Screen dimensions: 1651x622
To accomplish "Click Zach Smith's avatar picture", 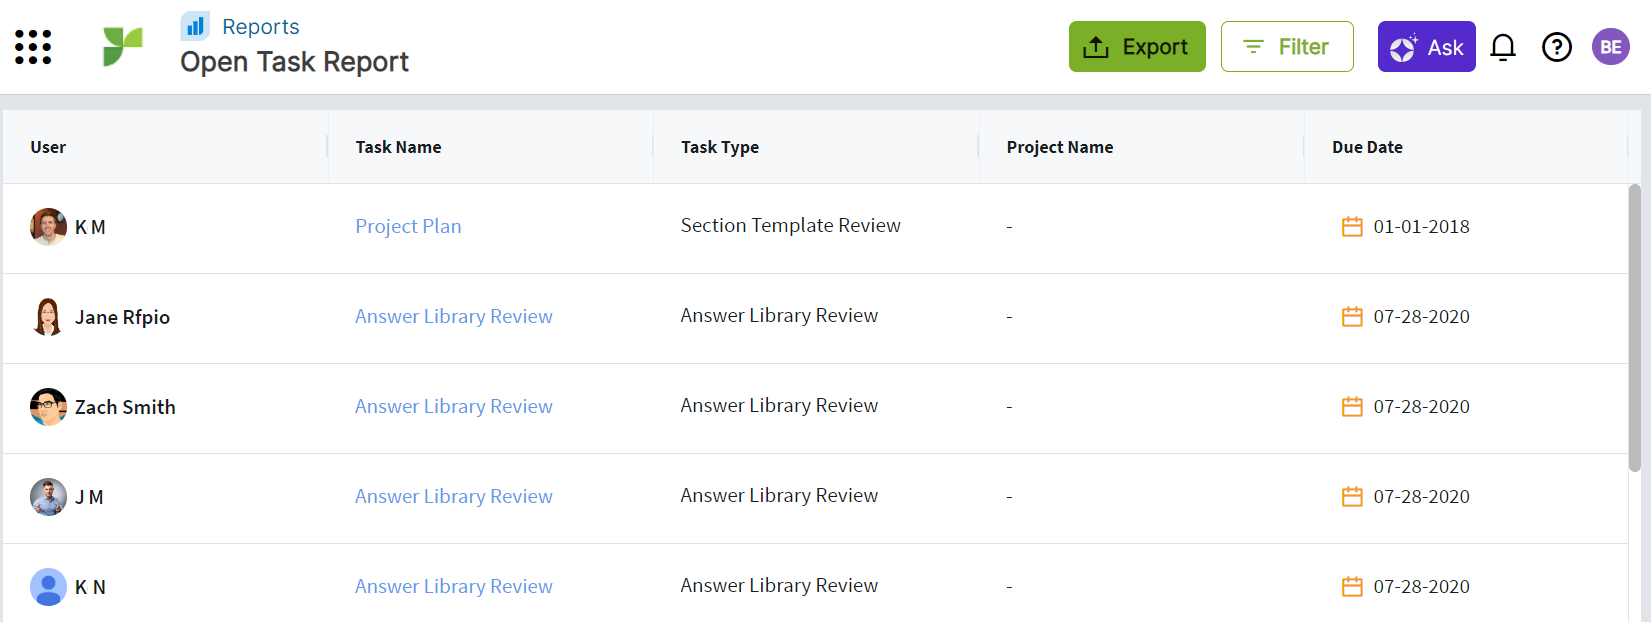I will [48, 407].
